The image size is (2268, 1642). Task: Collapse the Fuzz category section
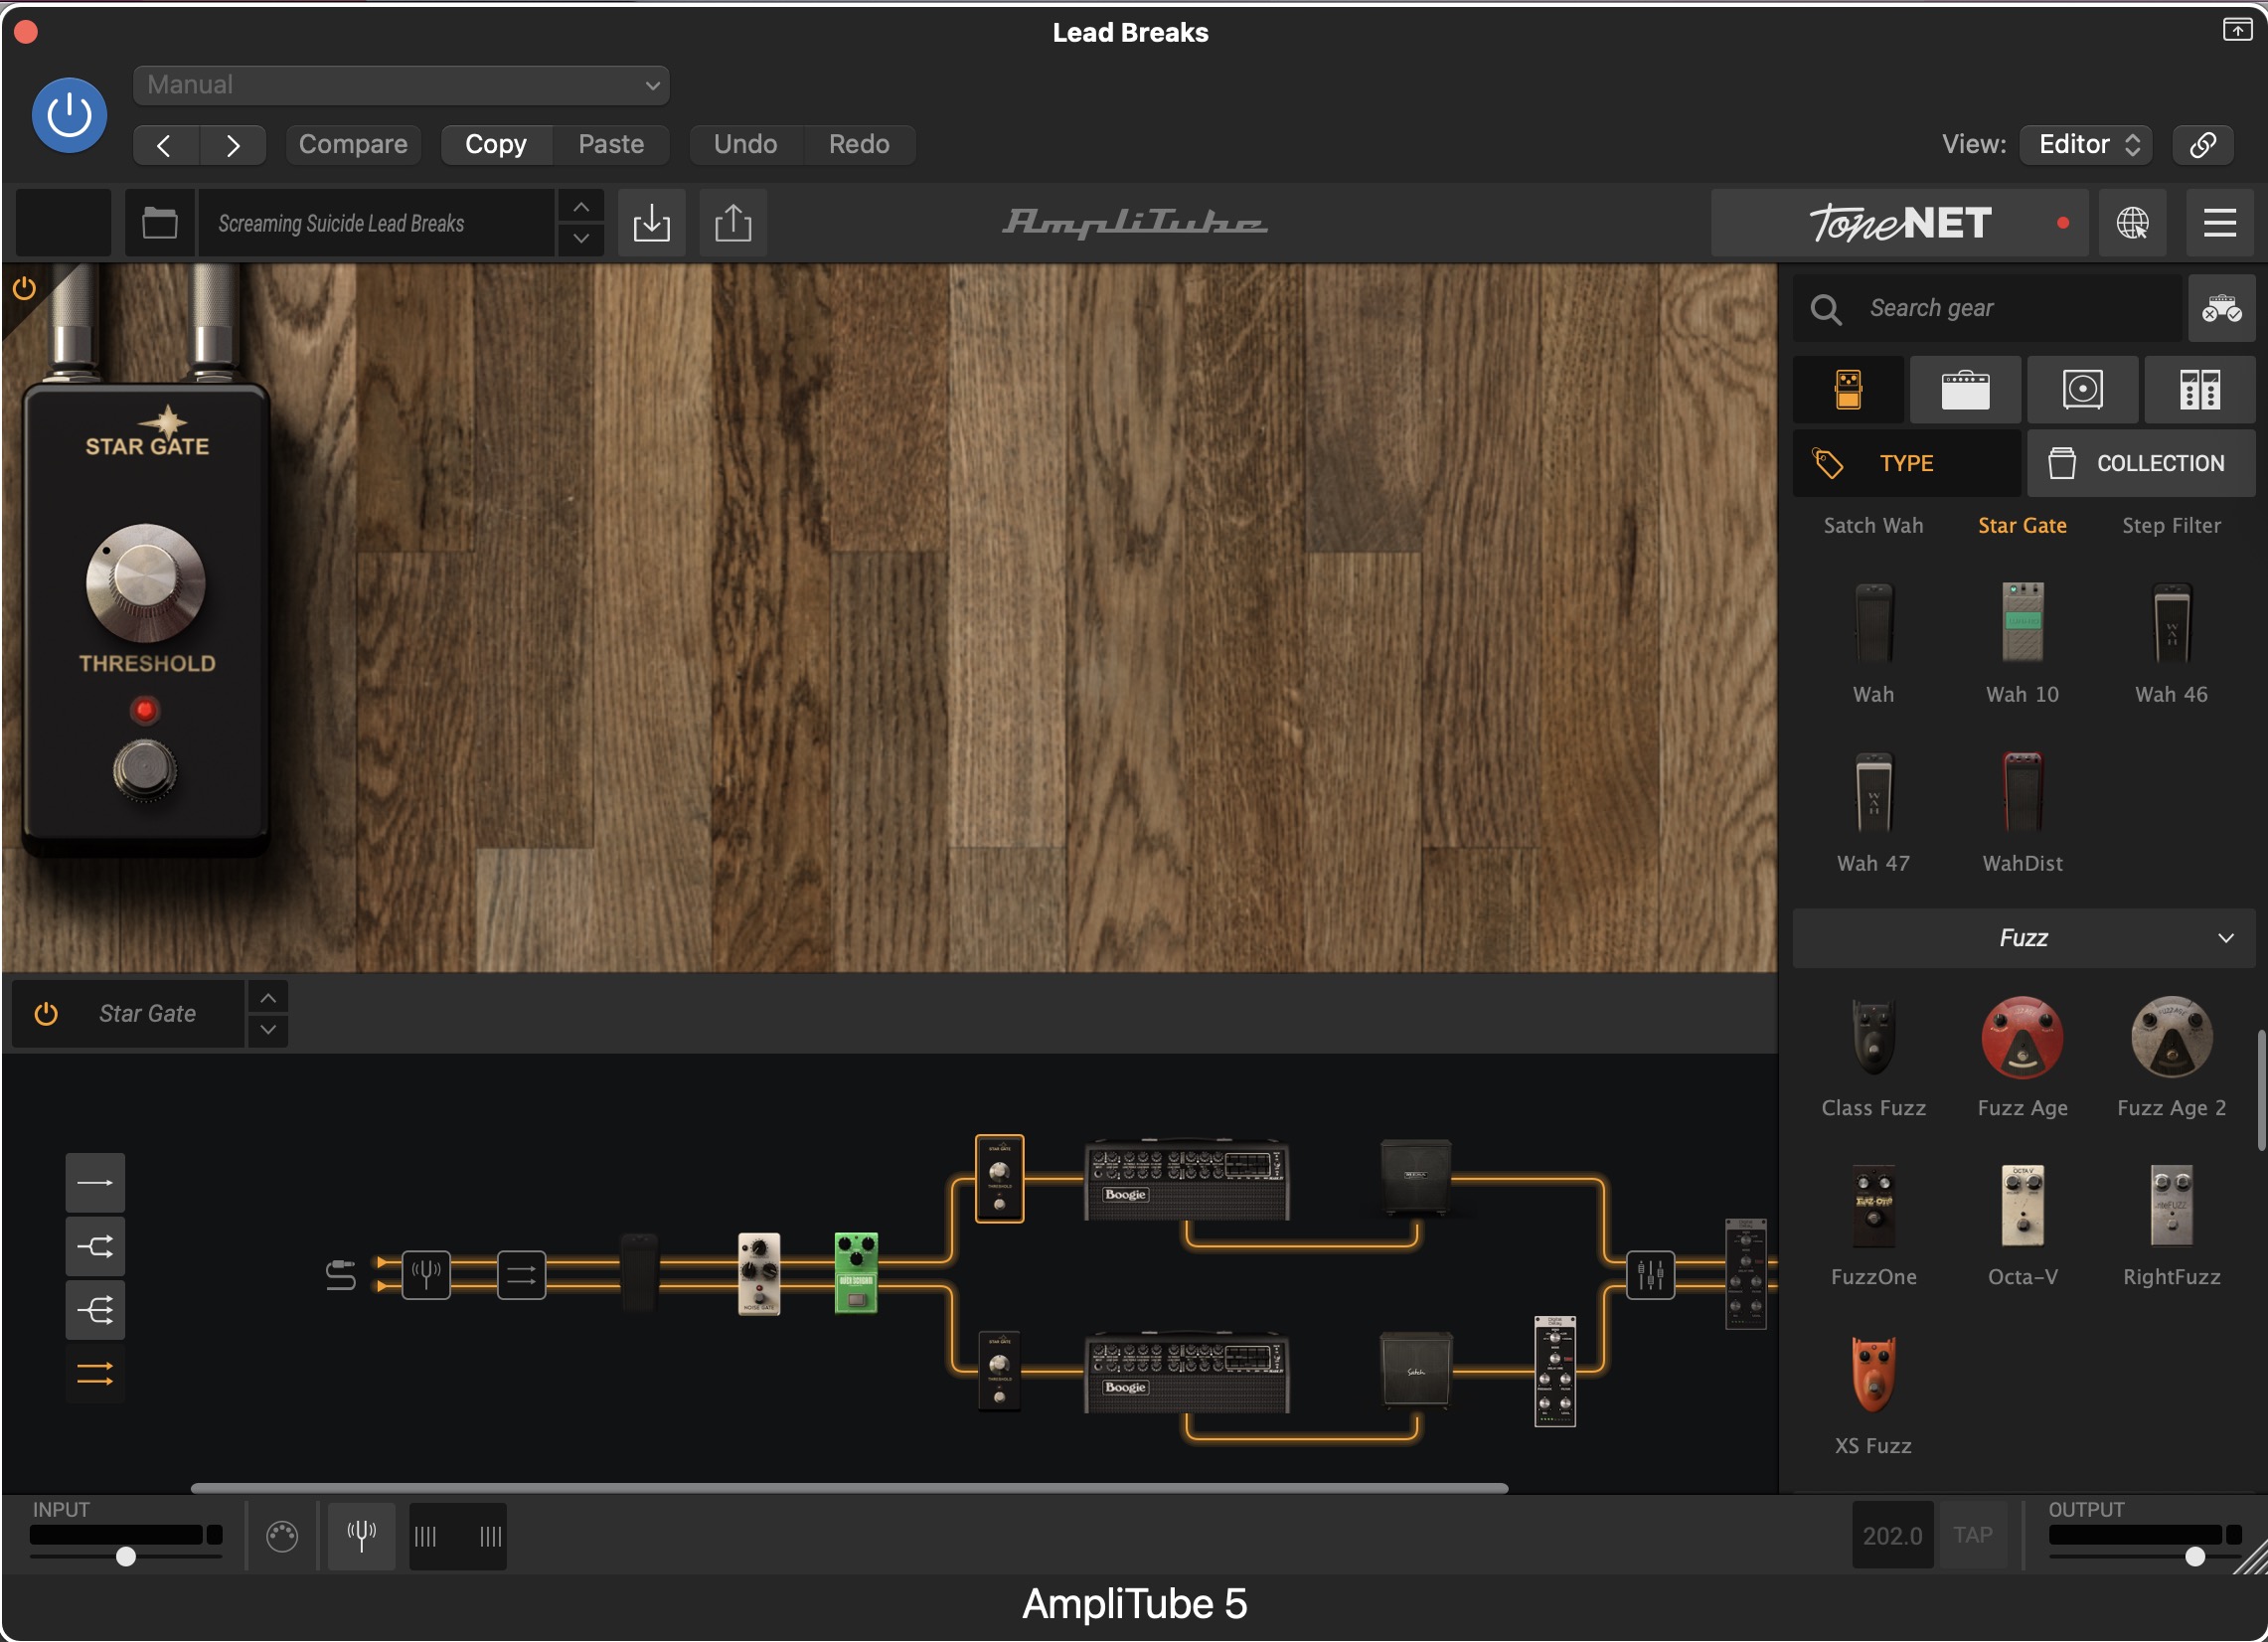2023,938
